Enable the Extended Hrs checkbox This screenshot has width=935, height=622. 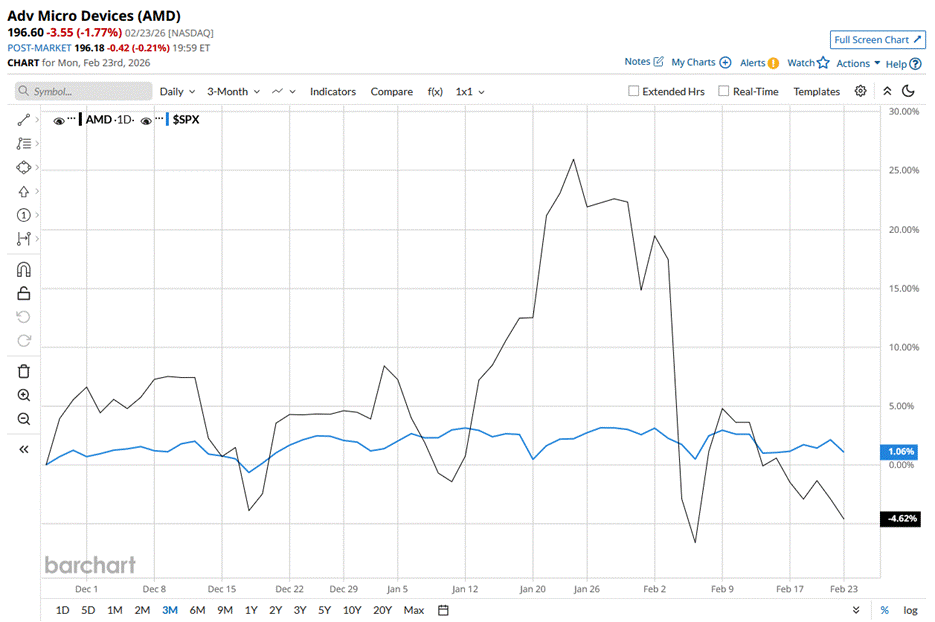[x=633, y=91]
